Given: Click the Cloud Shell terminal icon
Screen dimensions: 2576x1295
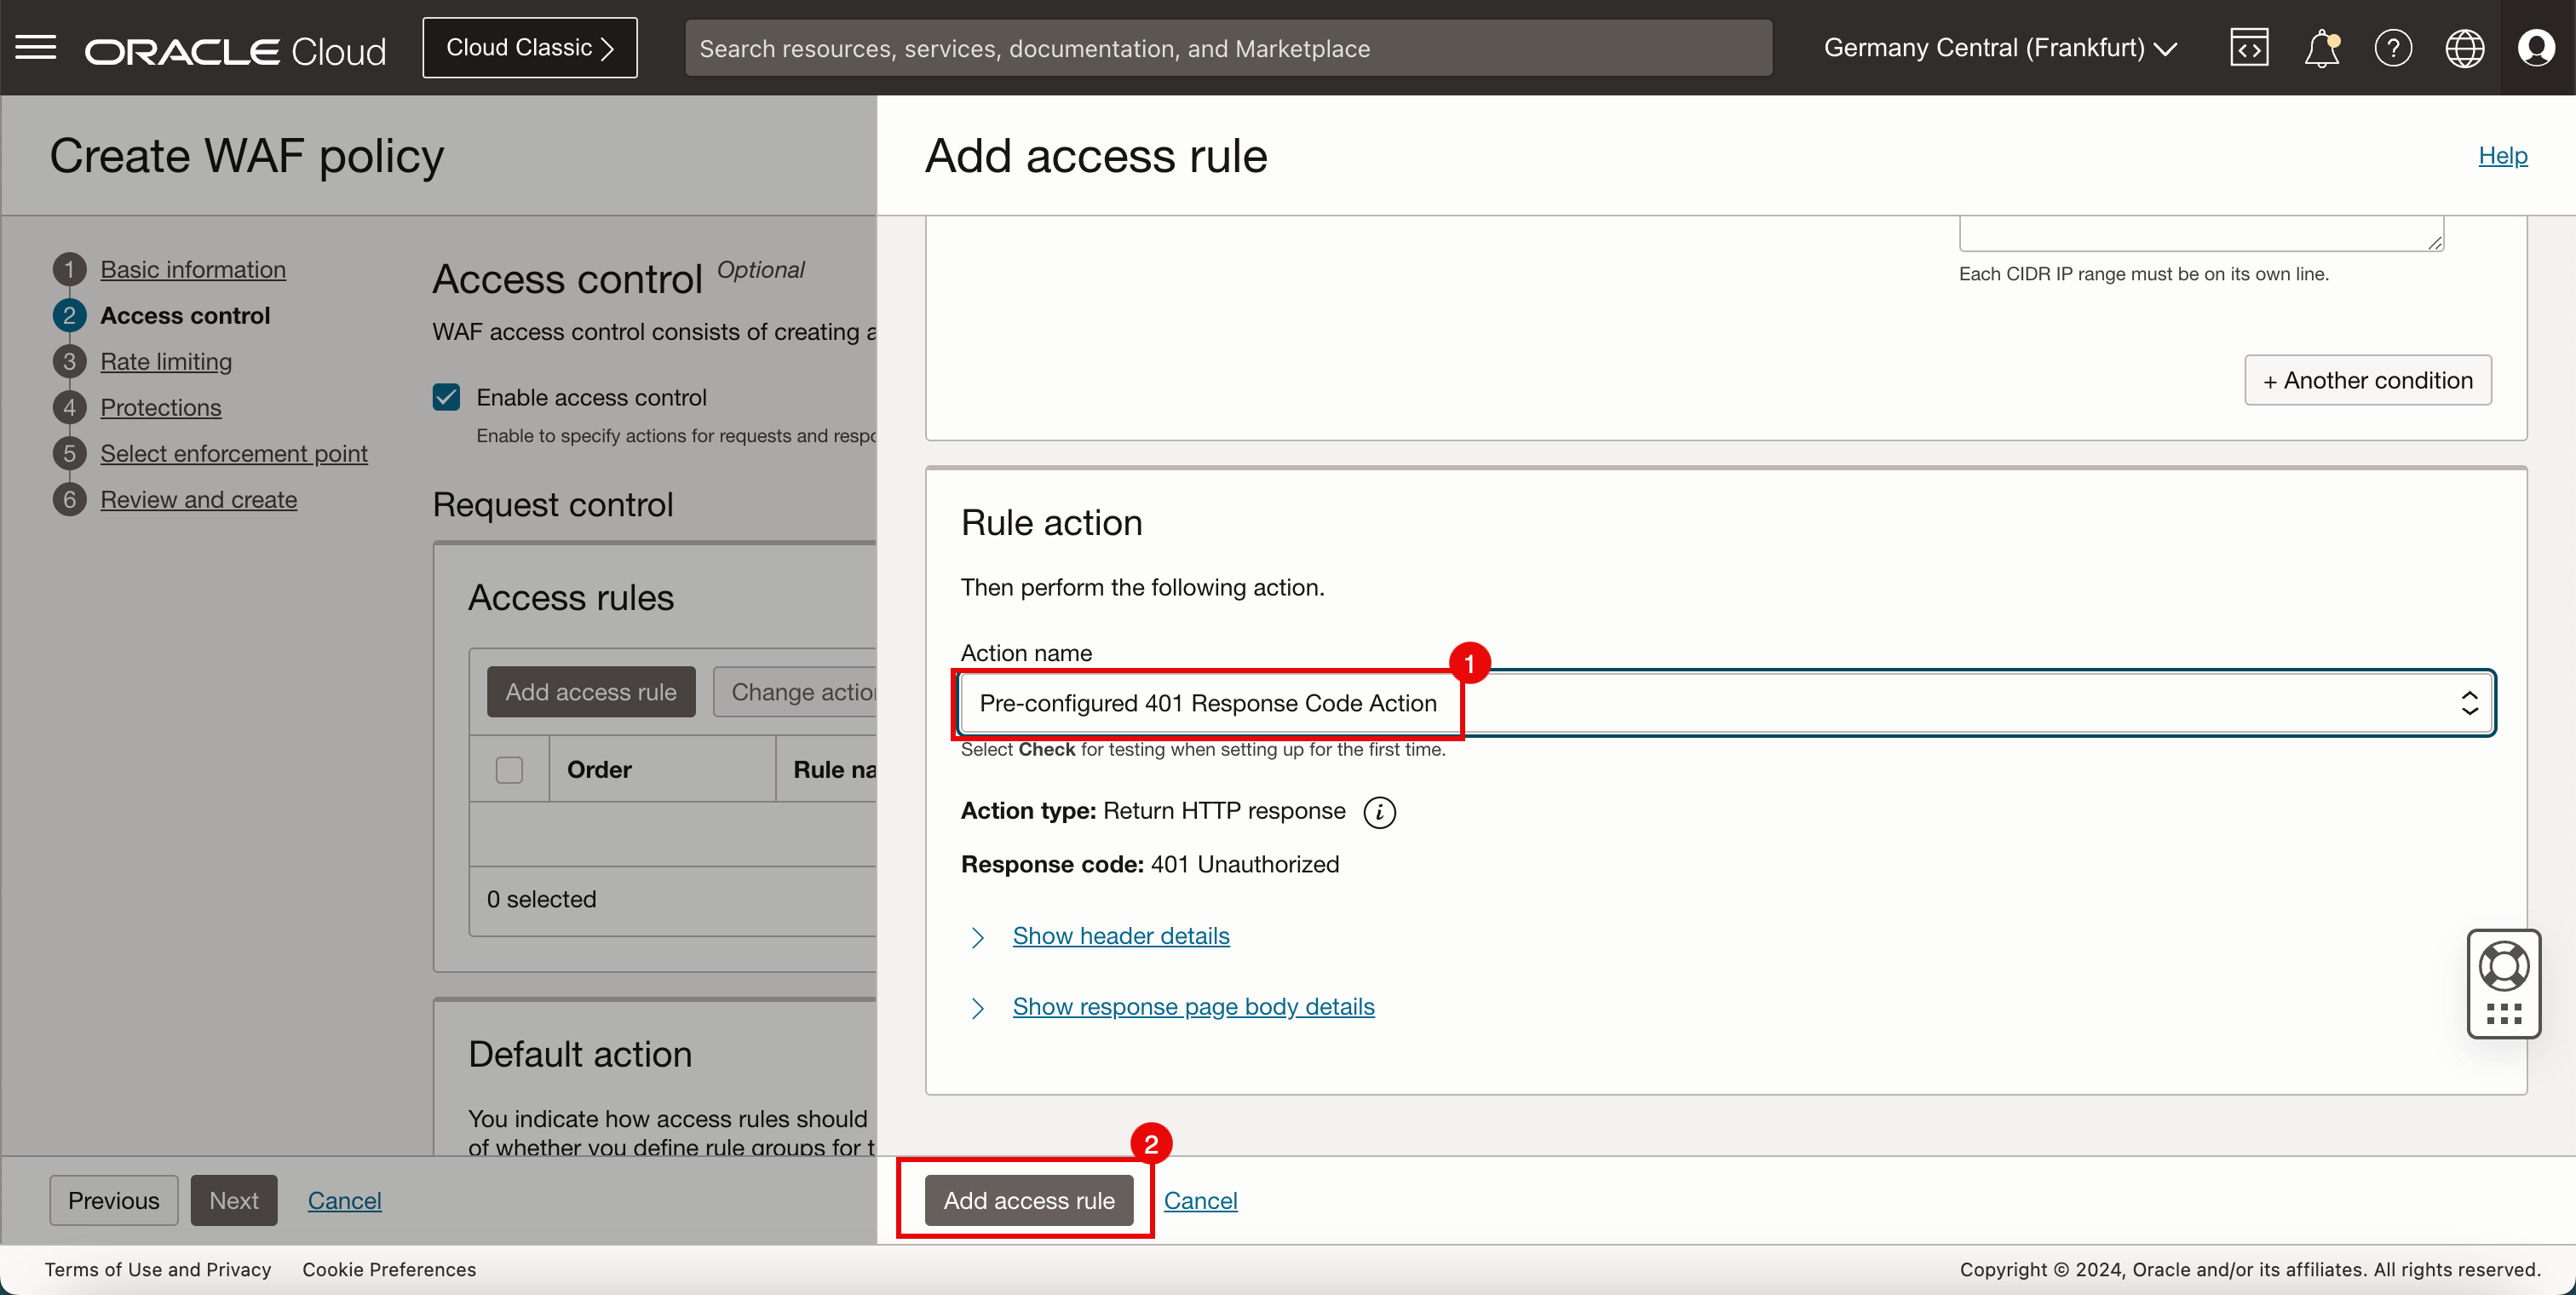Looking at the screenshot, I should (x=2249, y=48).
